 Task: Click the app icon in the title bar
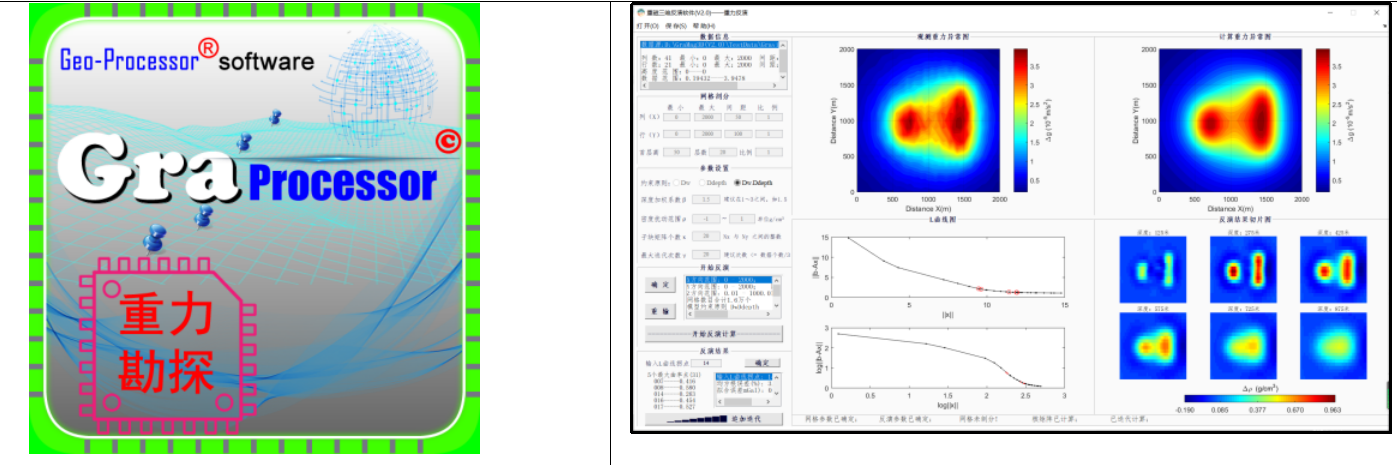pos(641,11)
